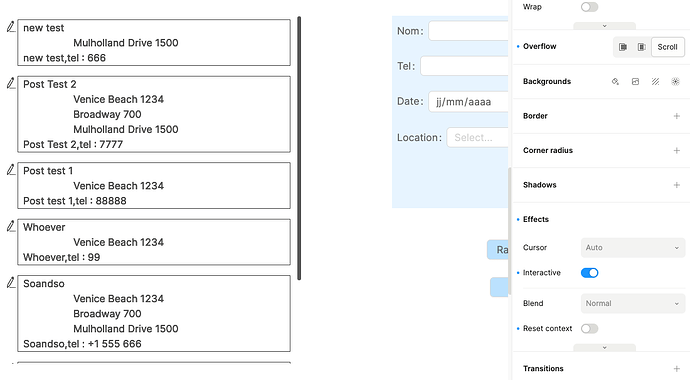Click the 'new test,tel : 666' line

(64, 58)
